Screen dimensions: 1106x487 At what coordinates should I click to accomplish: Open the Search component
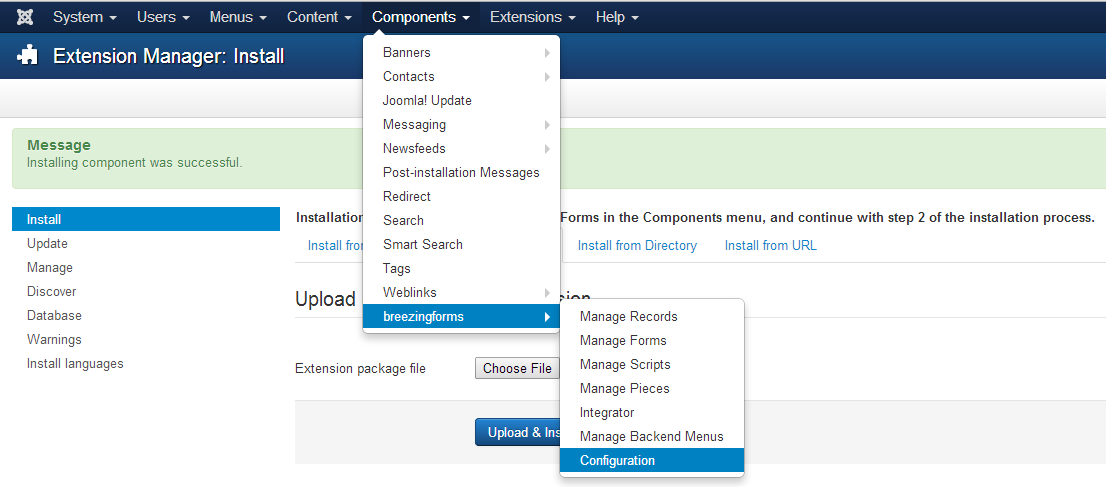coord(461,221)
